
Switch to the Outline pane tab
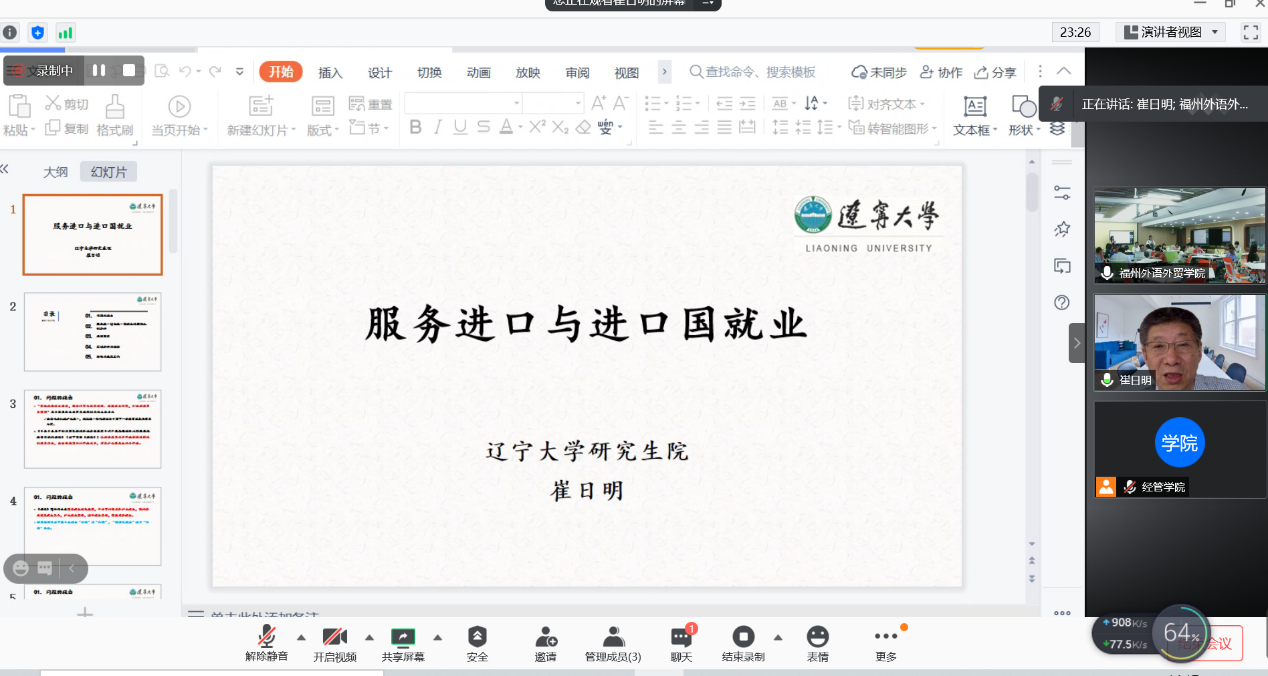click(x=55, y=171)
